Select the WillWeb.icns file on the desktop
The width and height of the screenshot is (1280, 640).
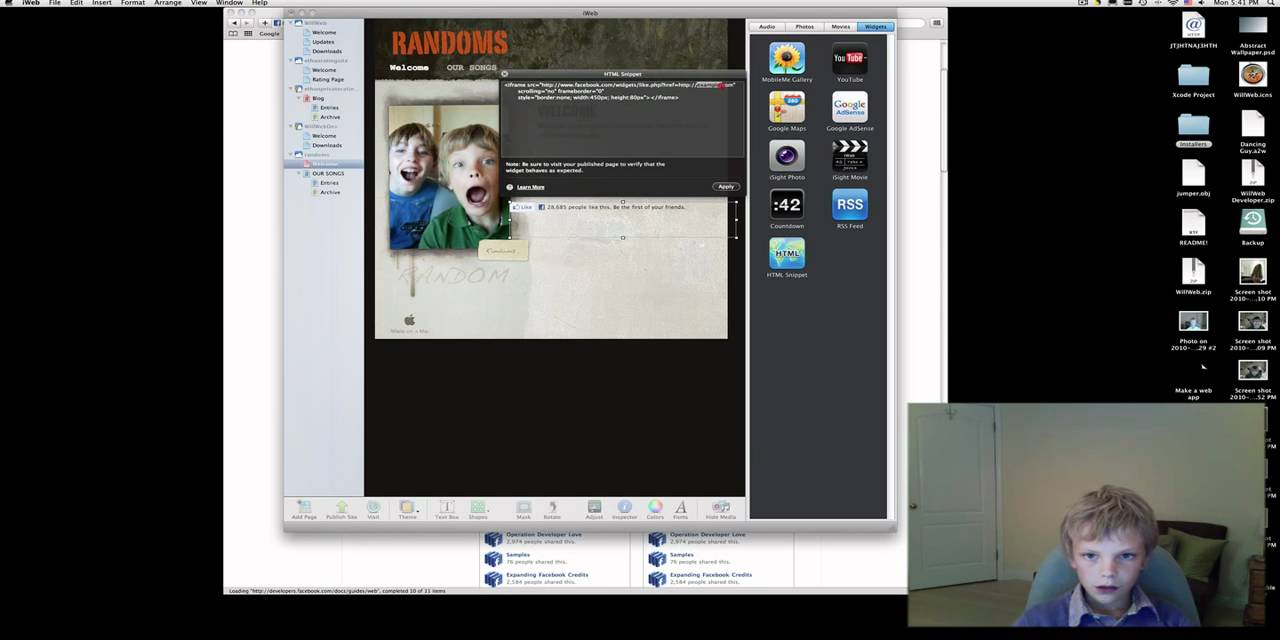click(1253, 80)
